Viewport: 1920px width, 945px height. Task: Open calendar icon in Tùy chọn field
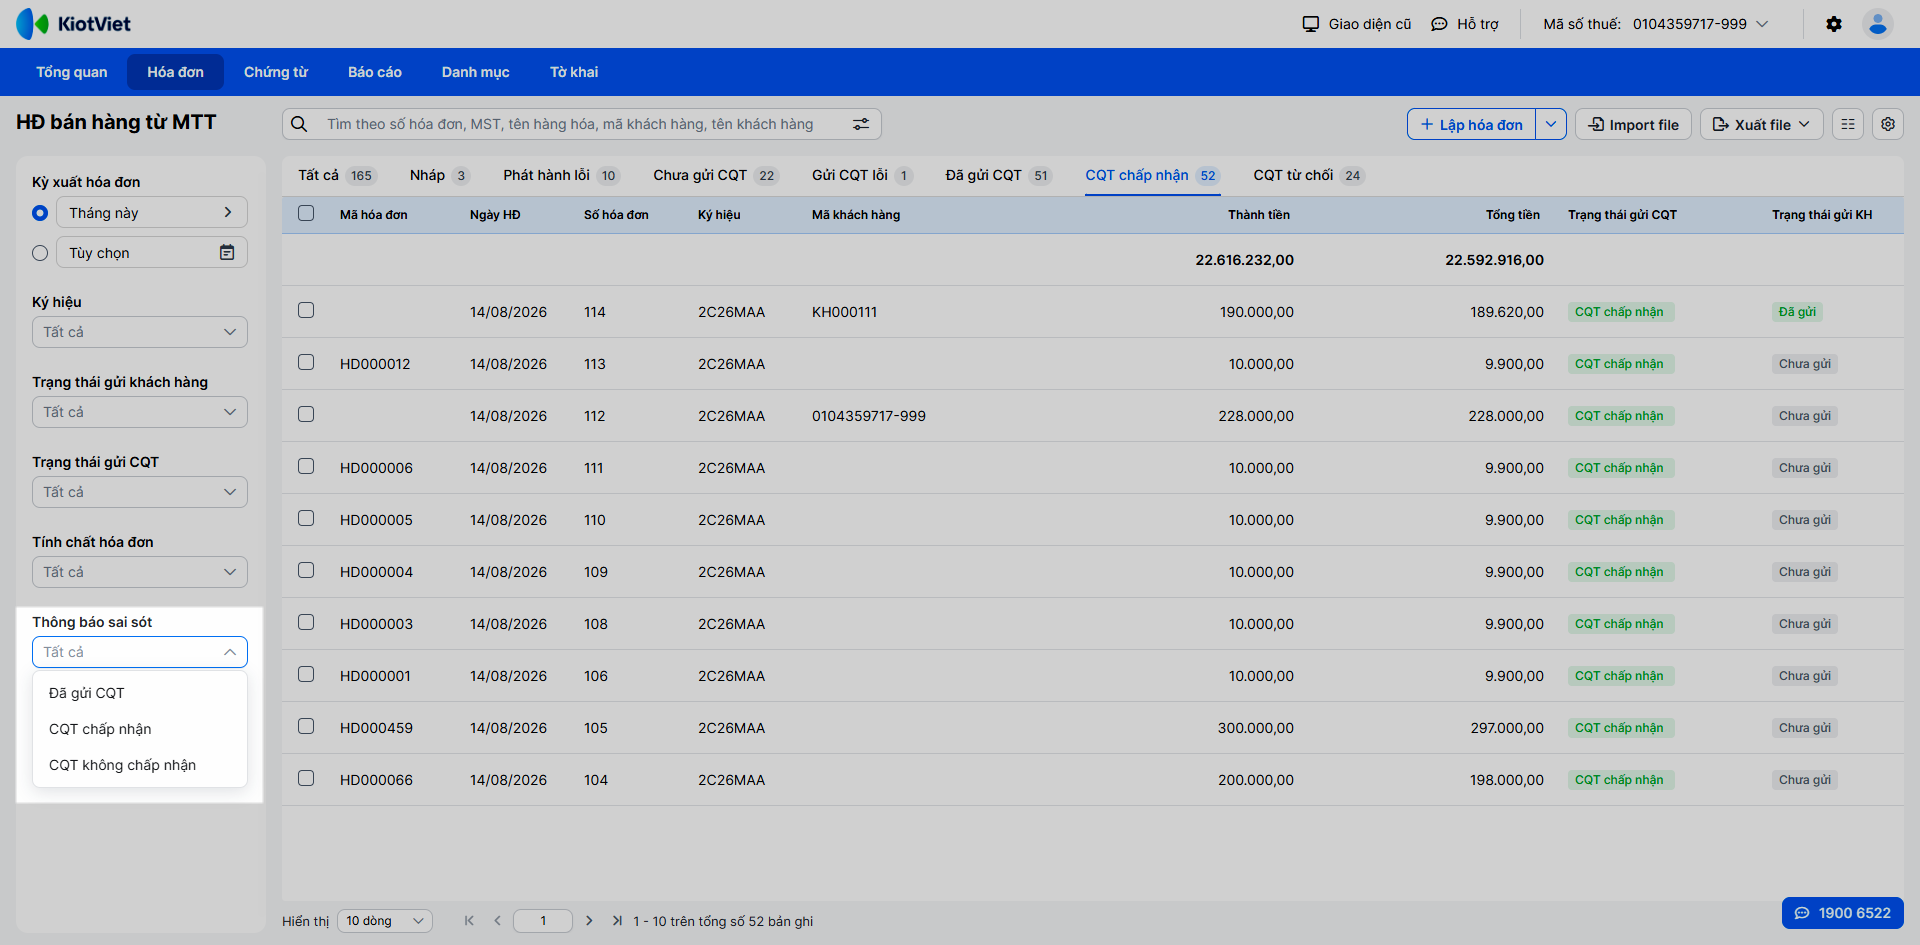click(227, 252)
